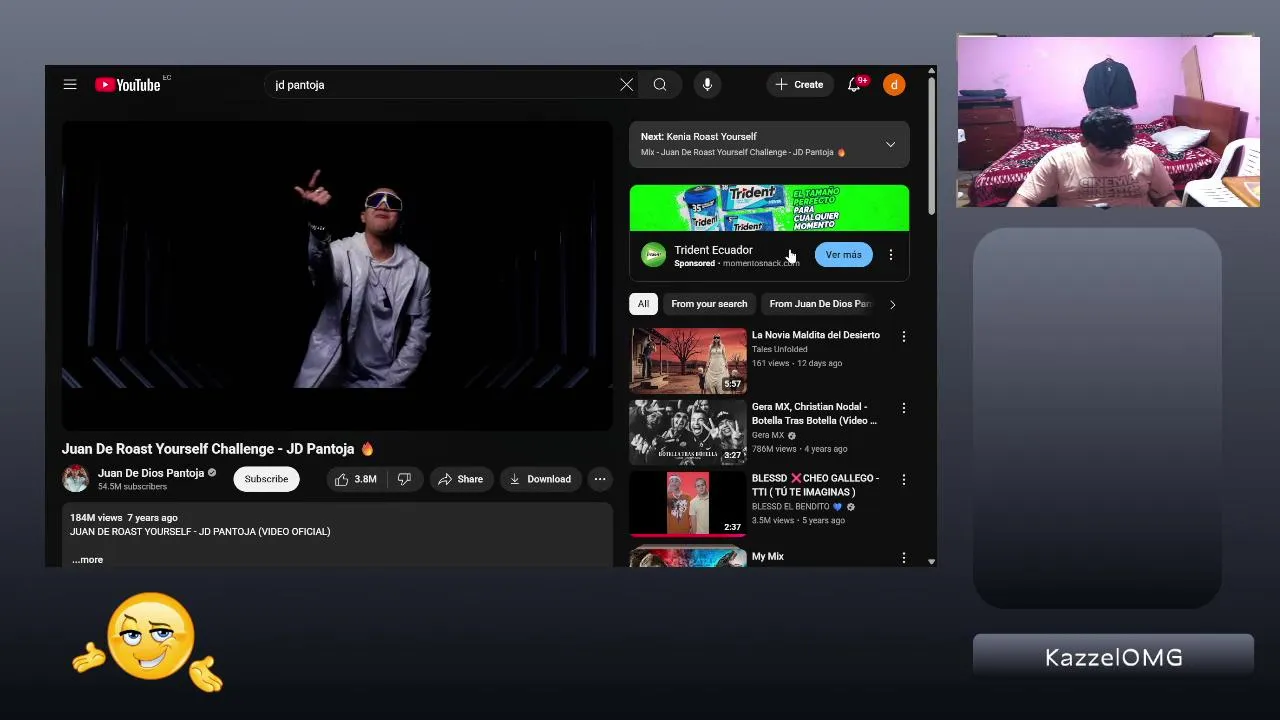Click the scrollbar up arrow
1280x720 pixels.
pyautogui.click(x=932, y=71)
